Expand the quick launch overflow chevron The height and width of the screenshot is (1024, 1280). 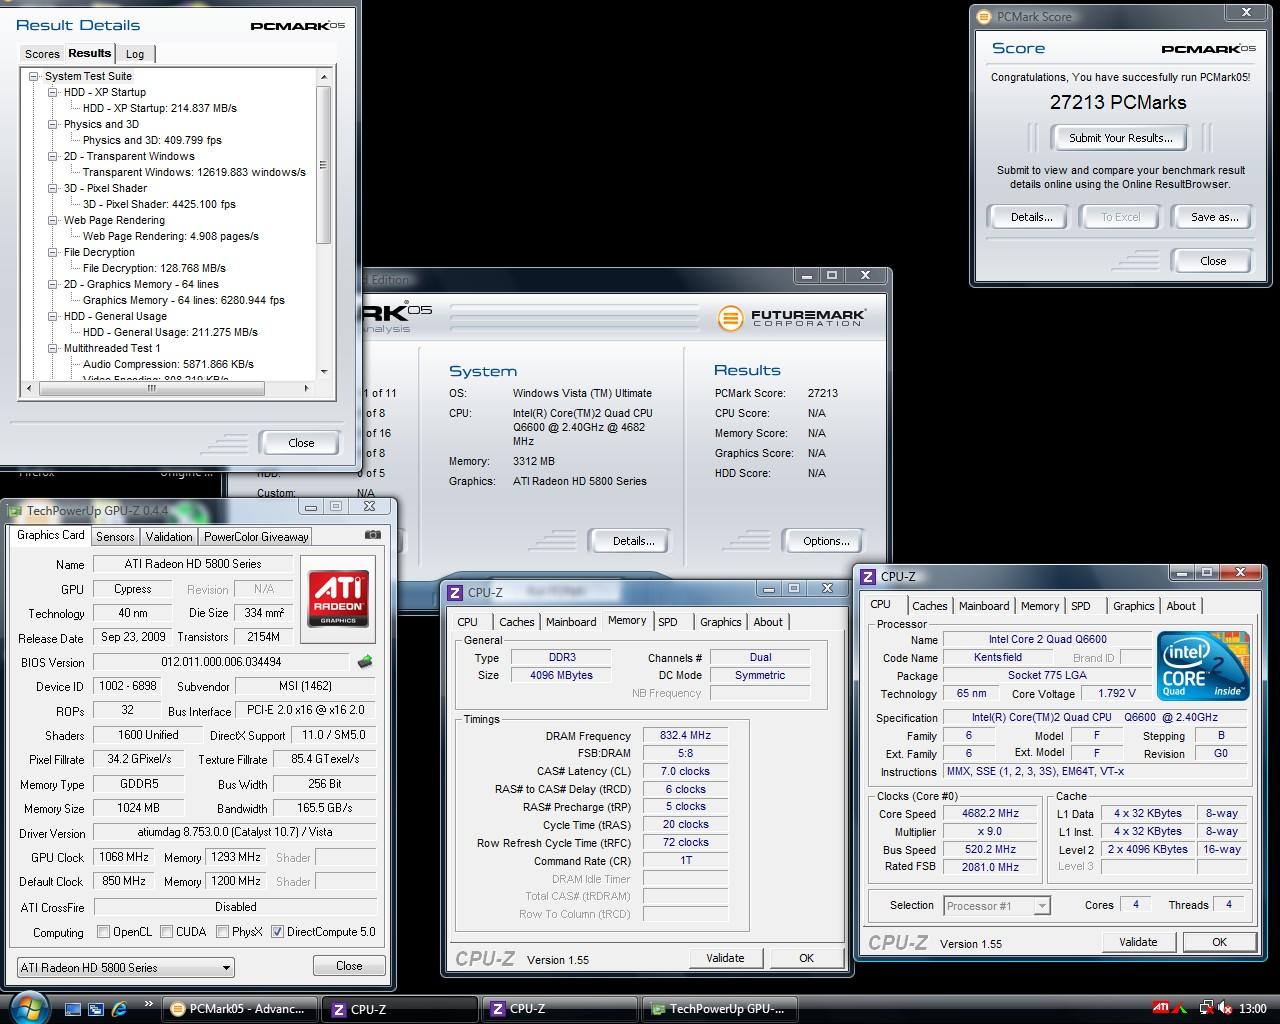point(149,1004)
